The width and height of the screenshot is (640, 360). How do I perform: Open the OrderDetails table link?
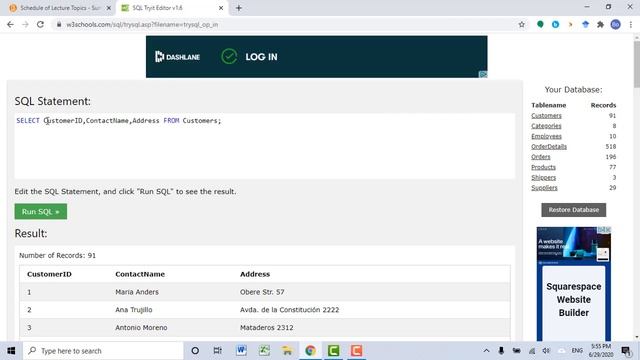pos(549,147)
